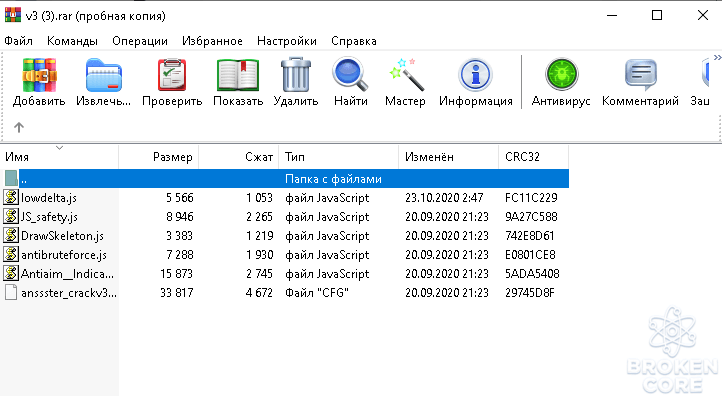722x396 pixels.
Task: Select the lowdelta.js file name
Action: (x=49, y=198)
